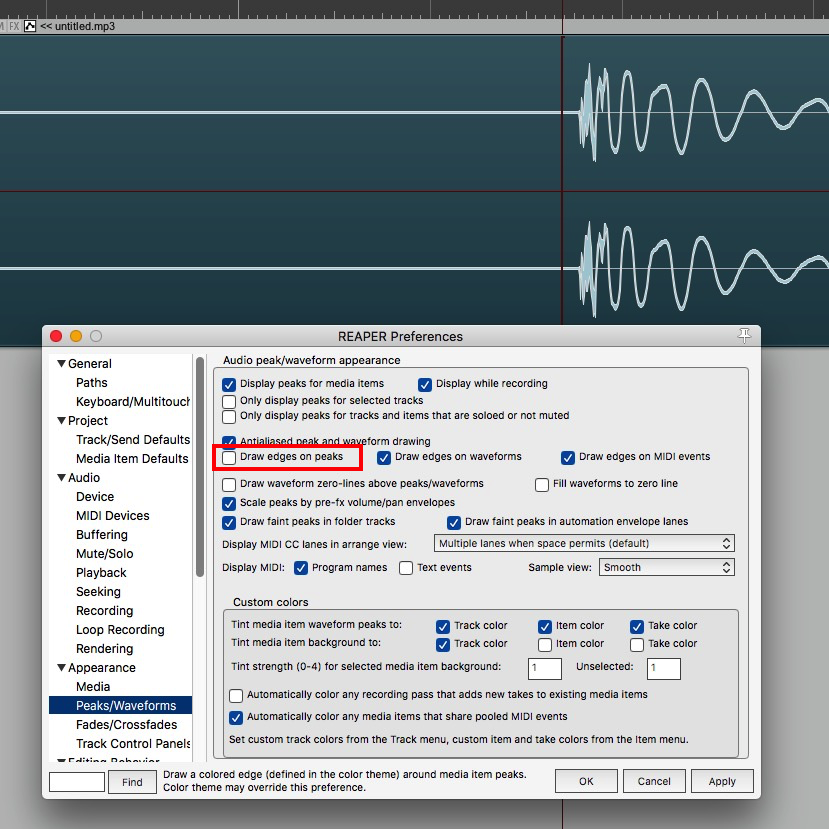The height and width of the screenshot is (829, 829).
Task: Check Only display peaks for soloed or not muted
Action: pos(229,417)
